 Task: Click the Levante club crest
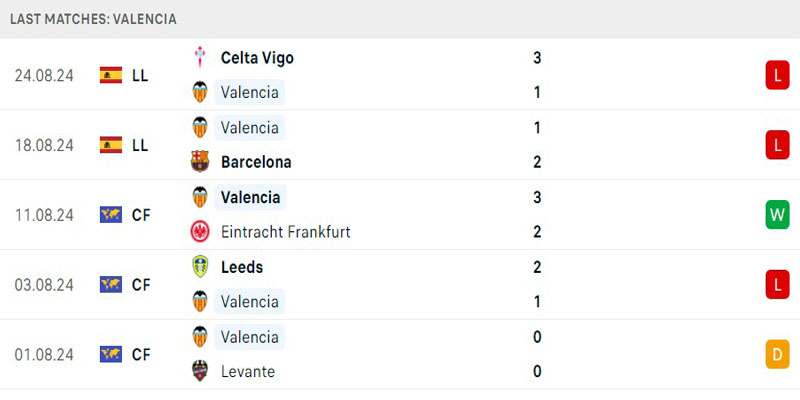pos(199,370)
